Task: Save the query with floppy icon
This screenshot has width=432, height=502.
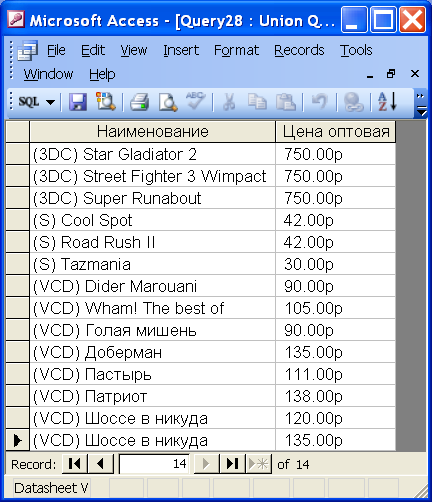Action: pyautogui.click(x=78, y=102)
